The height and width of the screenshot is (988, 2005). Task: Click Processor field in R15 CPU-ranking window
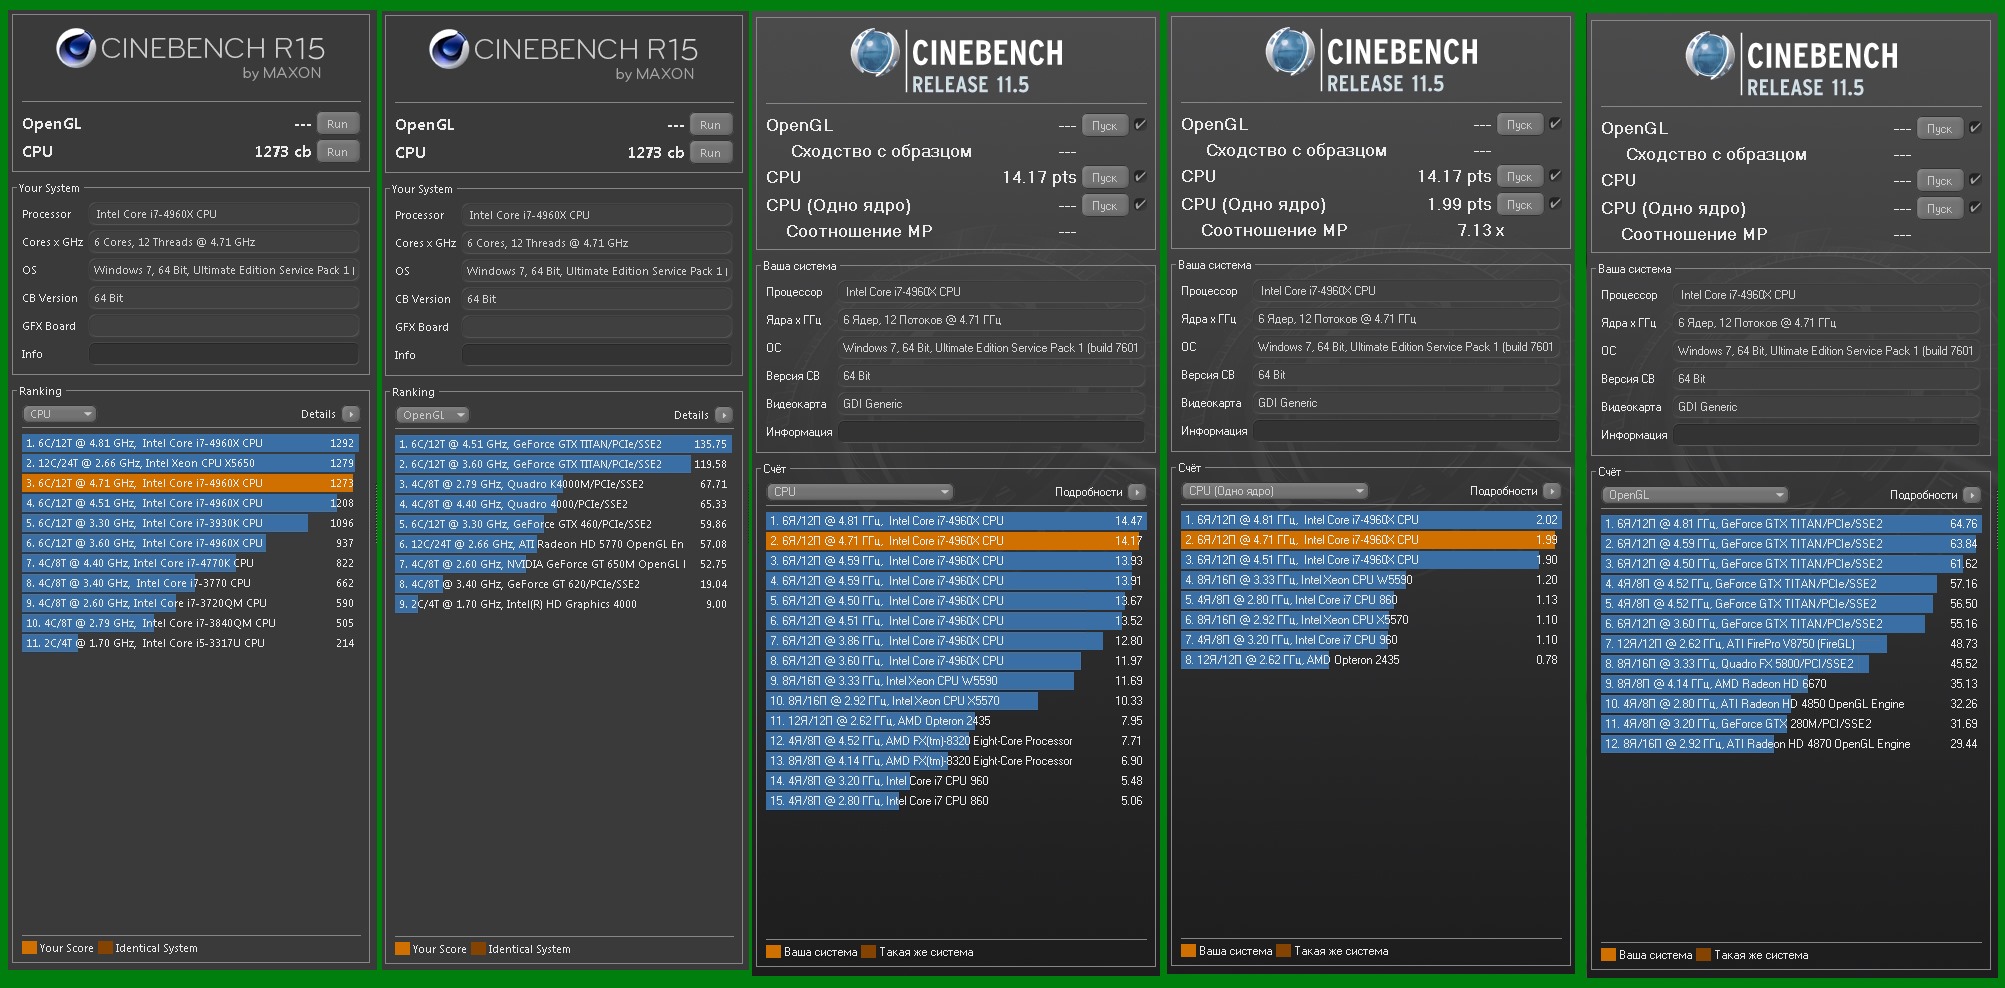pyautogui.click(x=224, y=214)
